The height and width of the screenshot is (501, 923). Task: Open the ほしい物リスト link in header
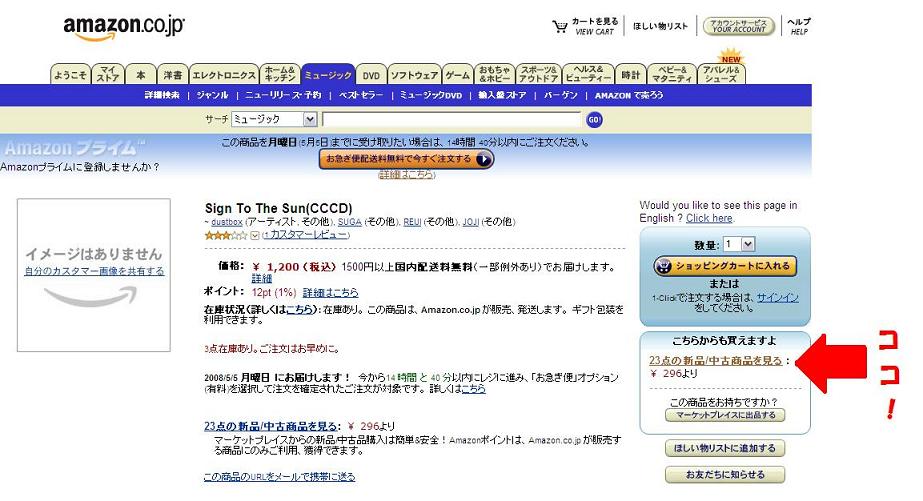[660, 26]
